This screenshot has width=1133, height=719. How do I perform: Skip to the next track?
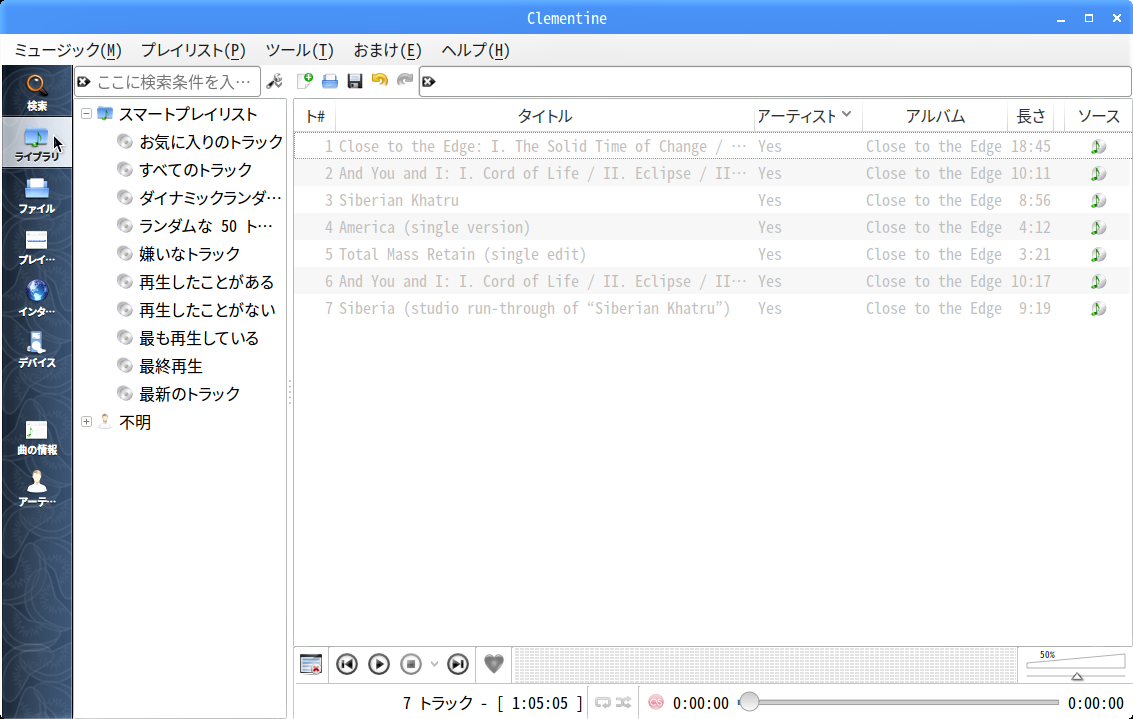click(x=457, y=664)
